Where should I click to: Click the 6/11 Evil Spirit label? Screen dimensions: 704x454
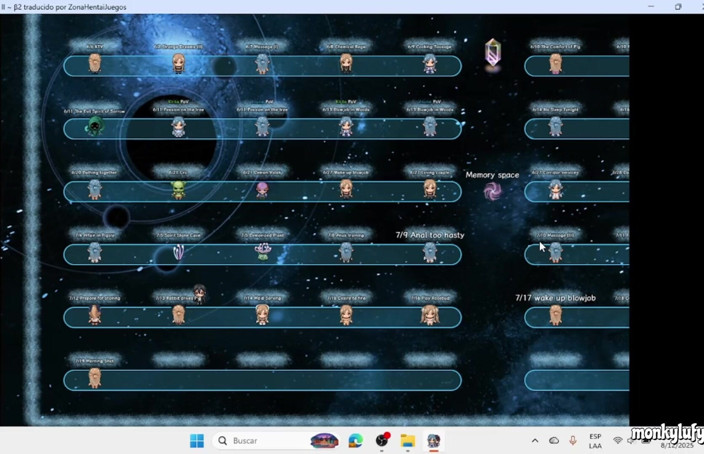coord(94,110)
